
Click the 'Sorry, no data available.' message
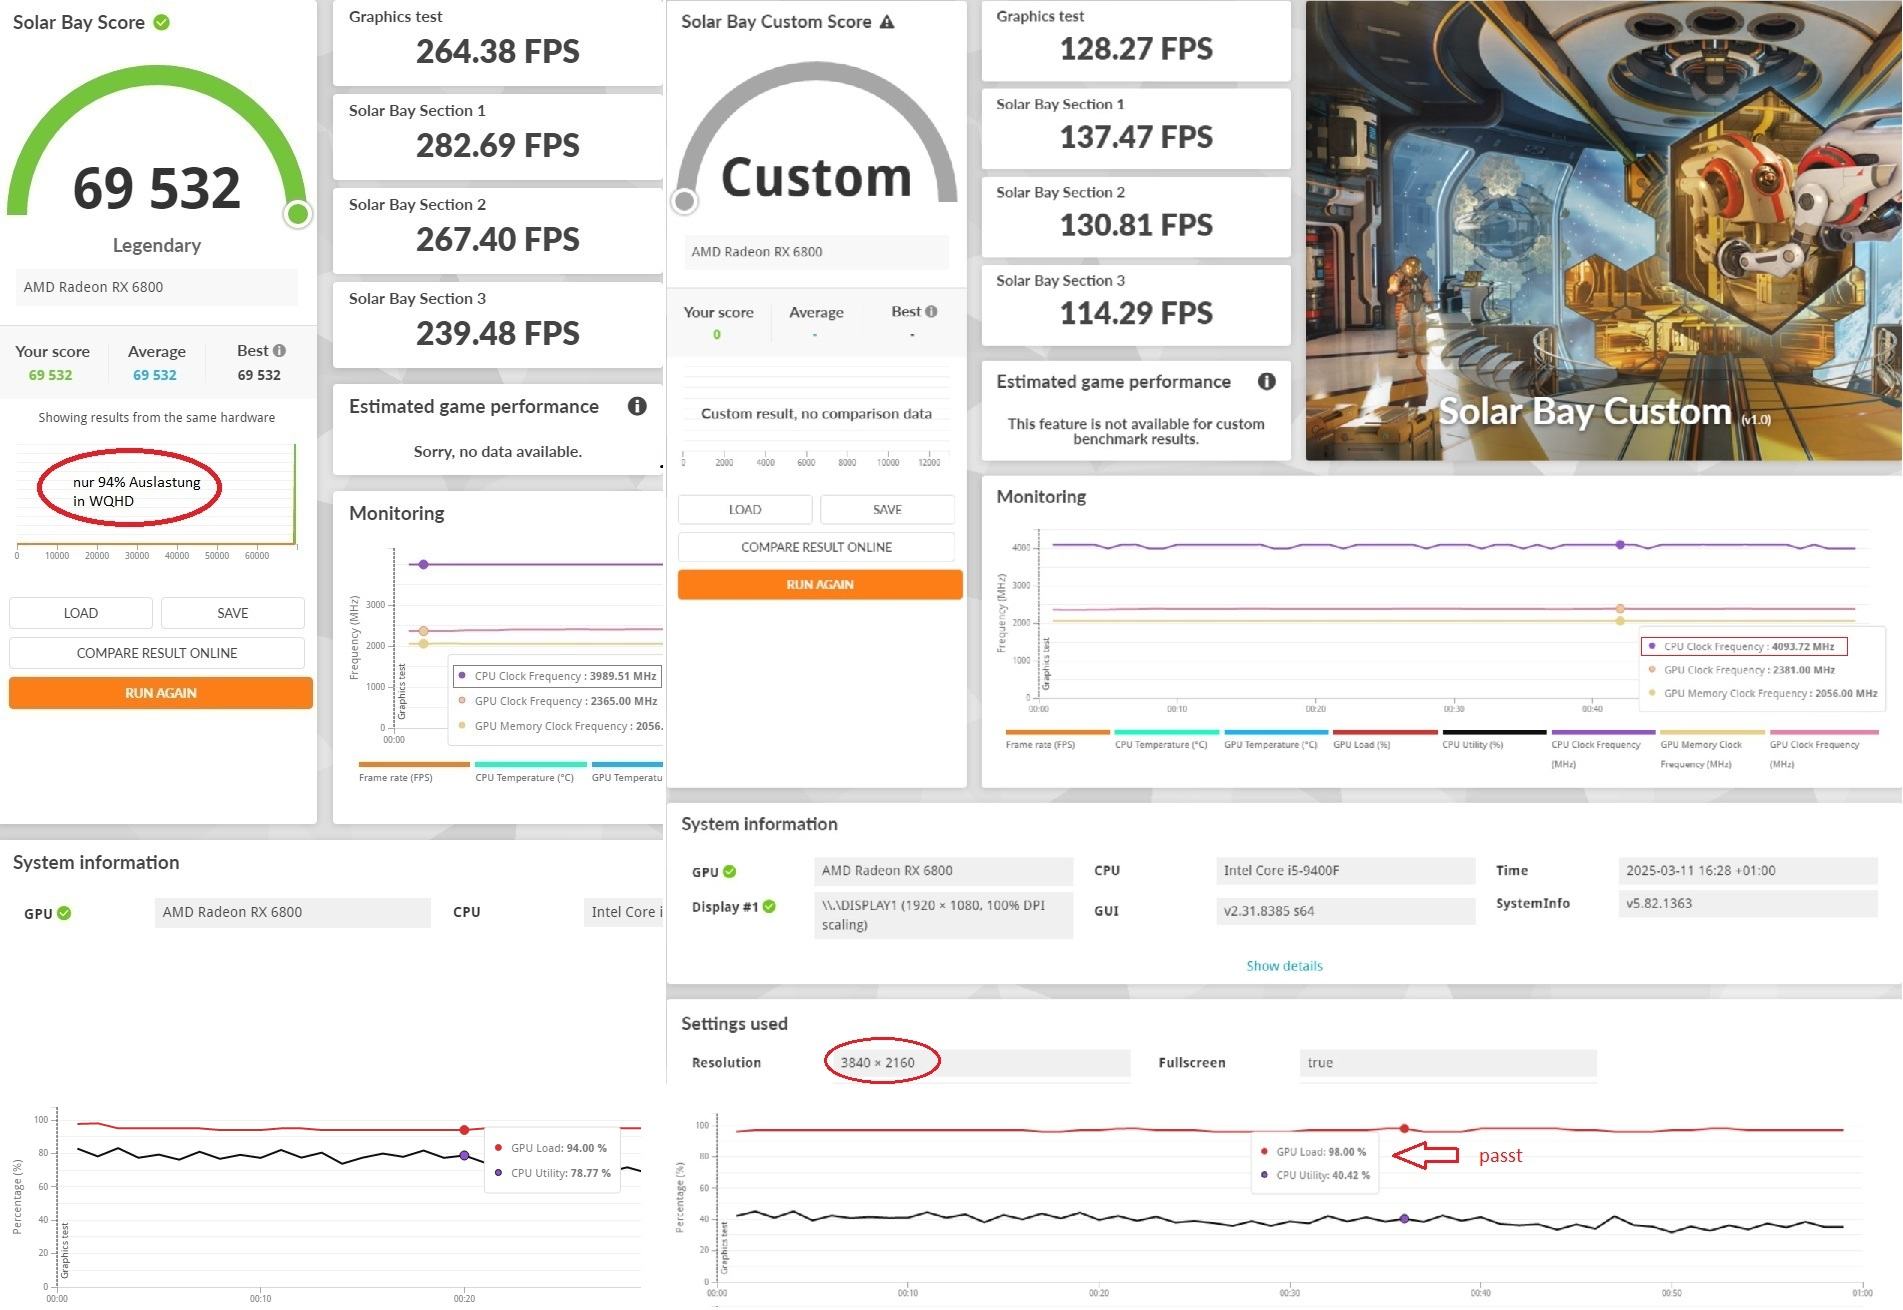498,452
